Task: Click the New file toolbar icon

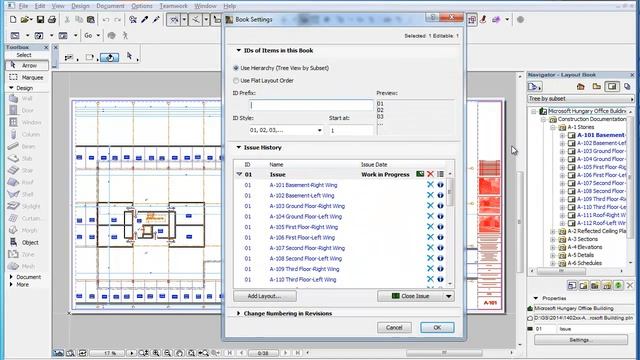Action: (x=13, y=20)
